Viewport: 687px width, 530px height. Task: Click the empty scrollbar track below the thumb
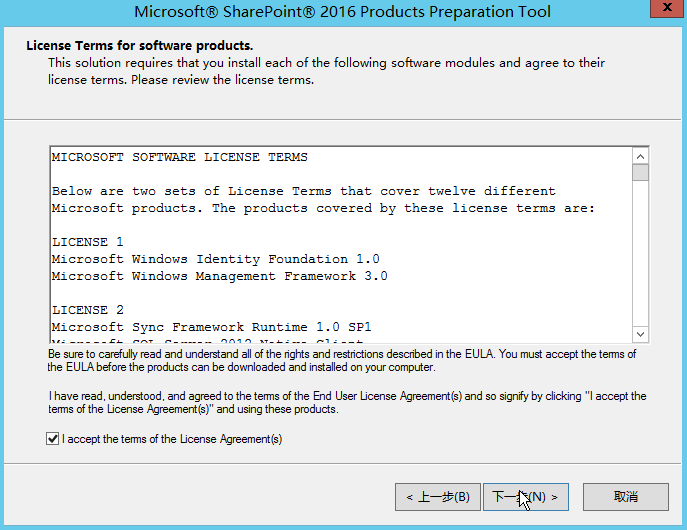(640, 260)
